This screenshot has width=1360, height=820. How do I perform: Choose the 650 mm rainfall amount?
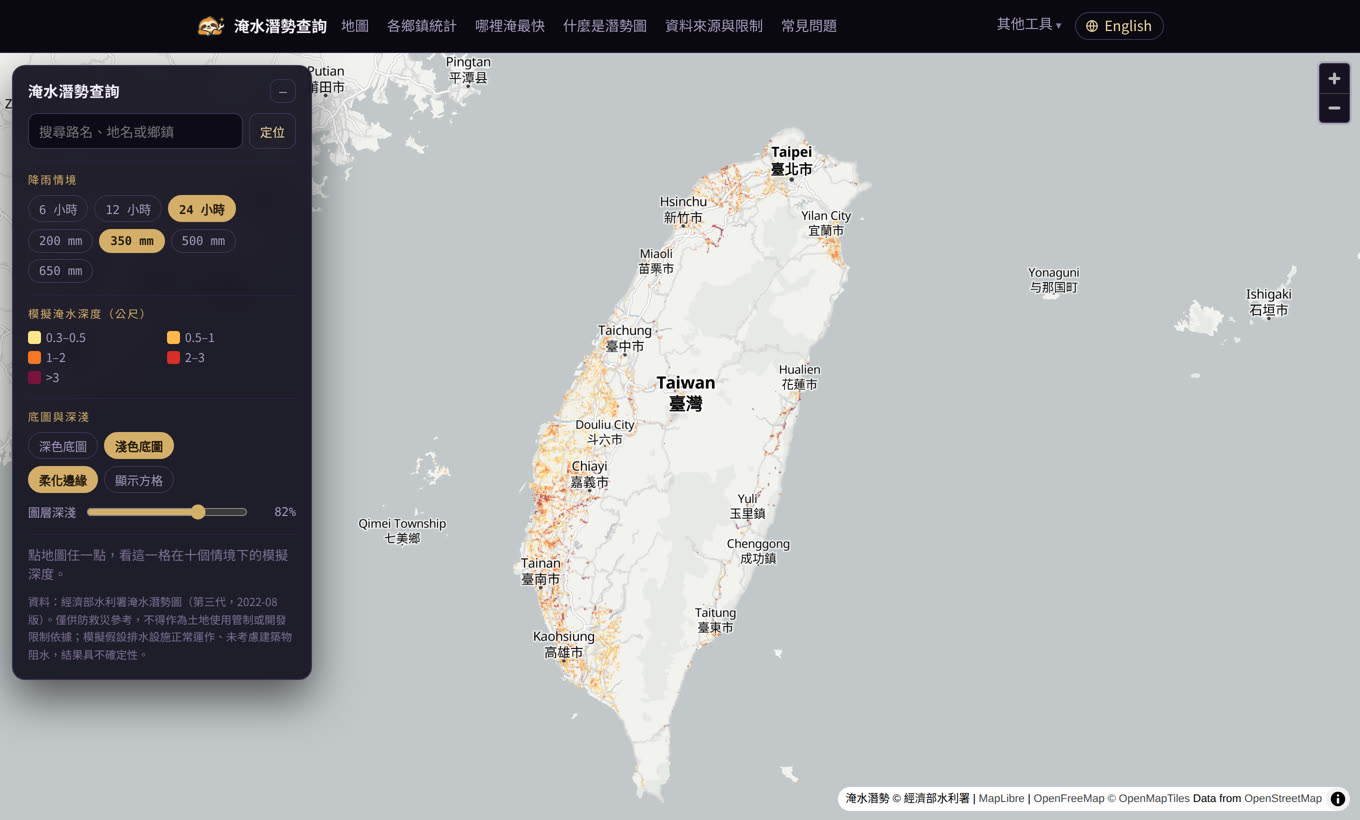(61, 271)
